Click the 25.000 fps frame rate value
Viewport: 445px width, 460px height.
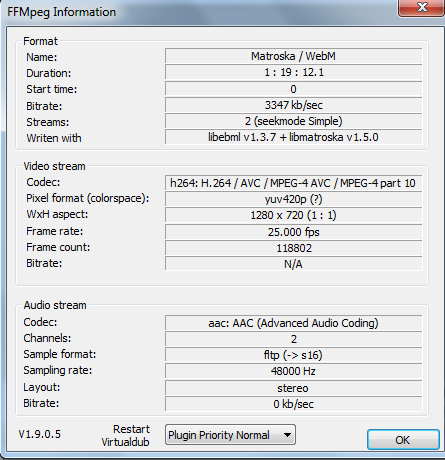pos(293,232)
